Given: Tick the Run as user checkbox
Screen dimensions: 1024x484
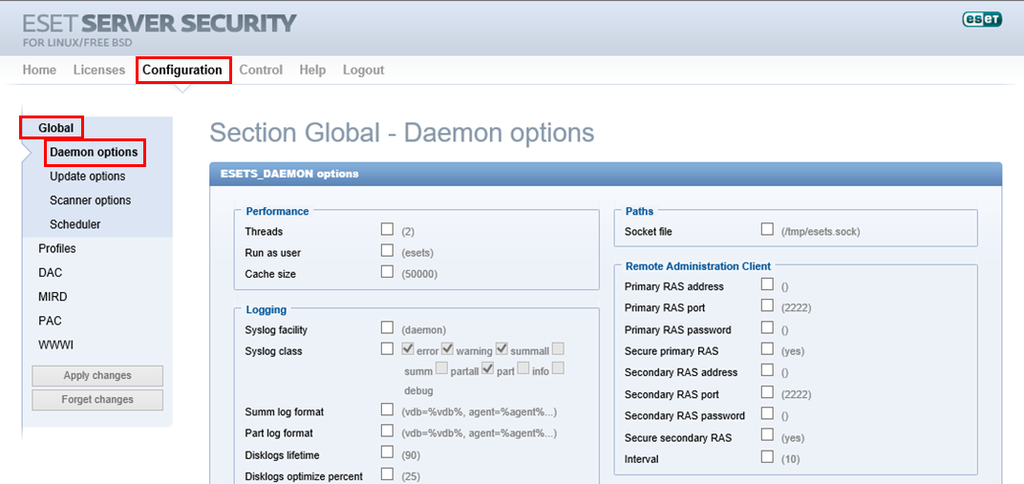Looking at the screenshot, I should click(x=387, y=250).
